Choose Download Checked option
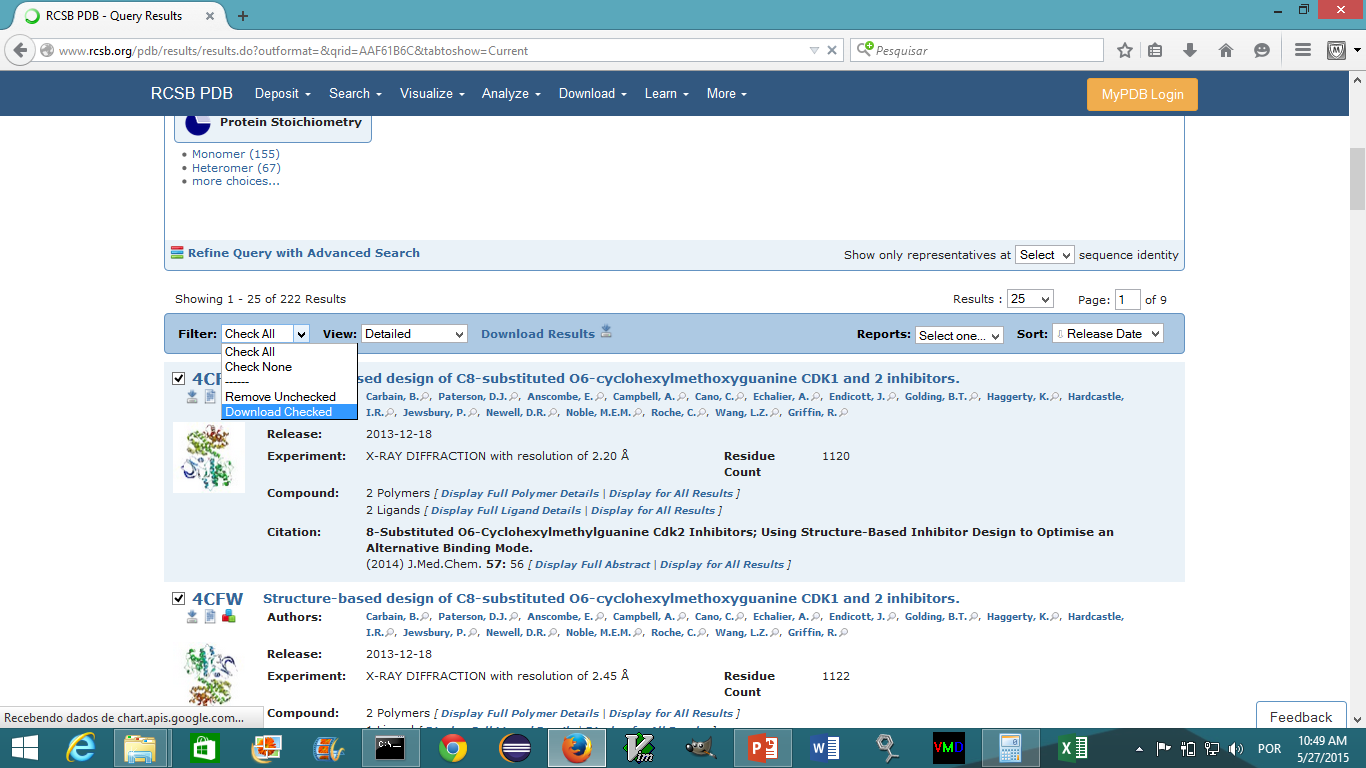The height and width of the screenshot is (768, 1366). point(289,412)
